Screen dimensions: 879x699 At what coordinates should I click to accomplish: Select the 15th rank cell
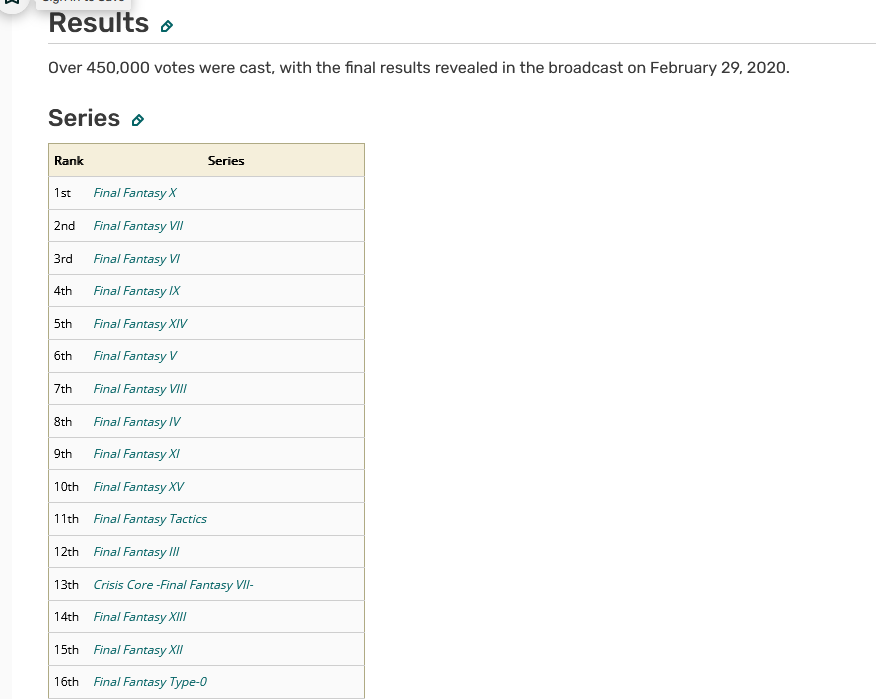(x=66, y=650)
